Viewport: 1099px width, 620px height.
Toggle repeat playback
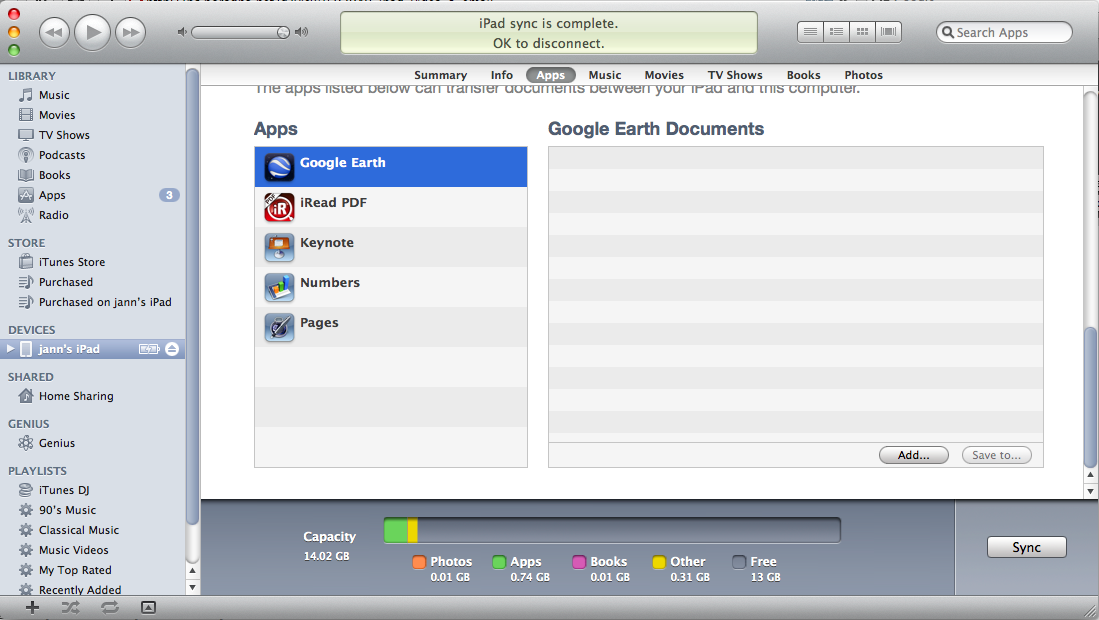[110, 607]
